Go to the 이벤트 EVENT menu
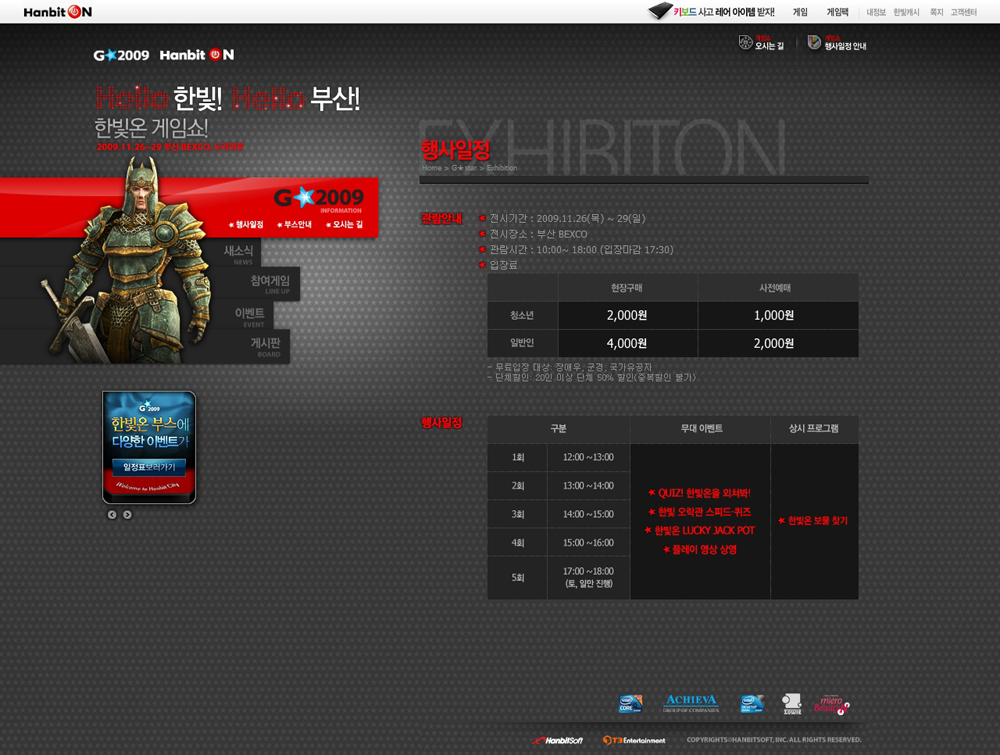 250,316
